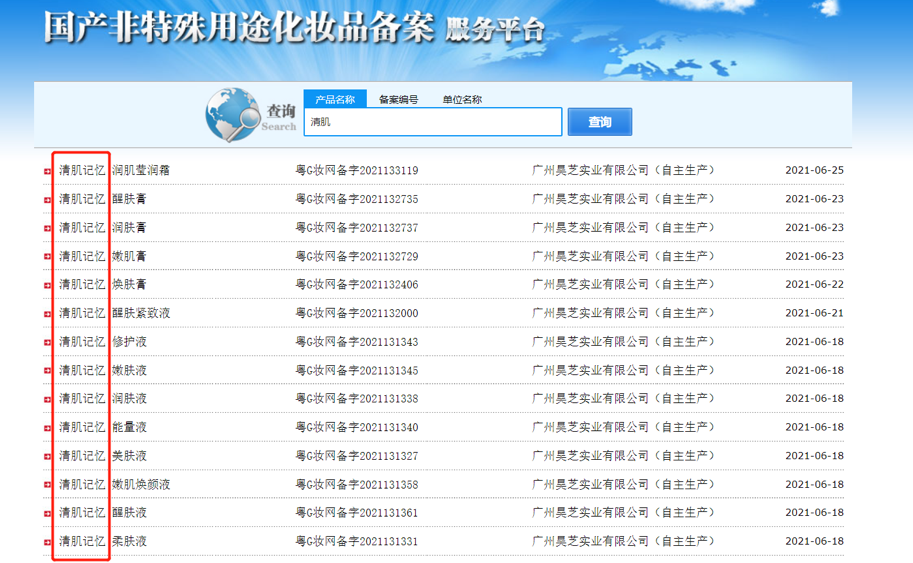The image size is (913, 563).
Task: Expand row icon for 修护液
Action: 47,342
